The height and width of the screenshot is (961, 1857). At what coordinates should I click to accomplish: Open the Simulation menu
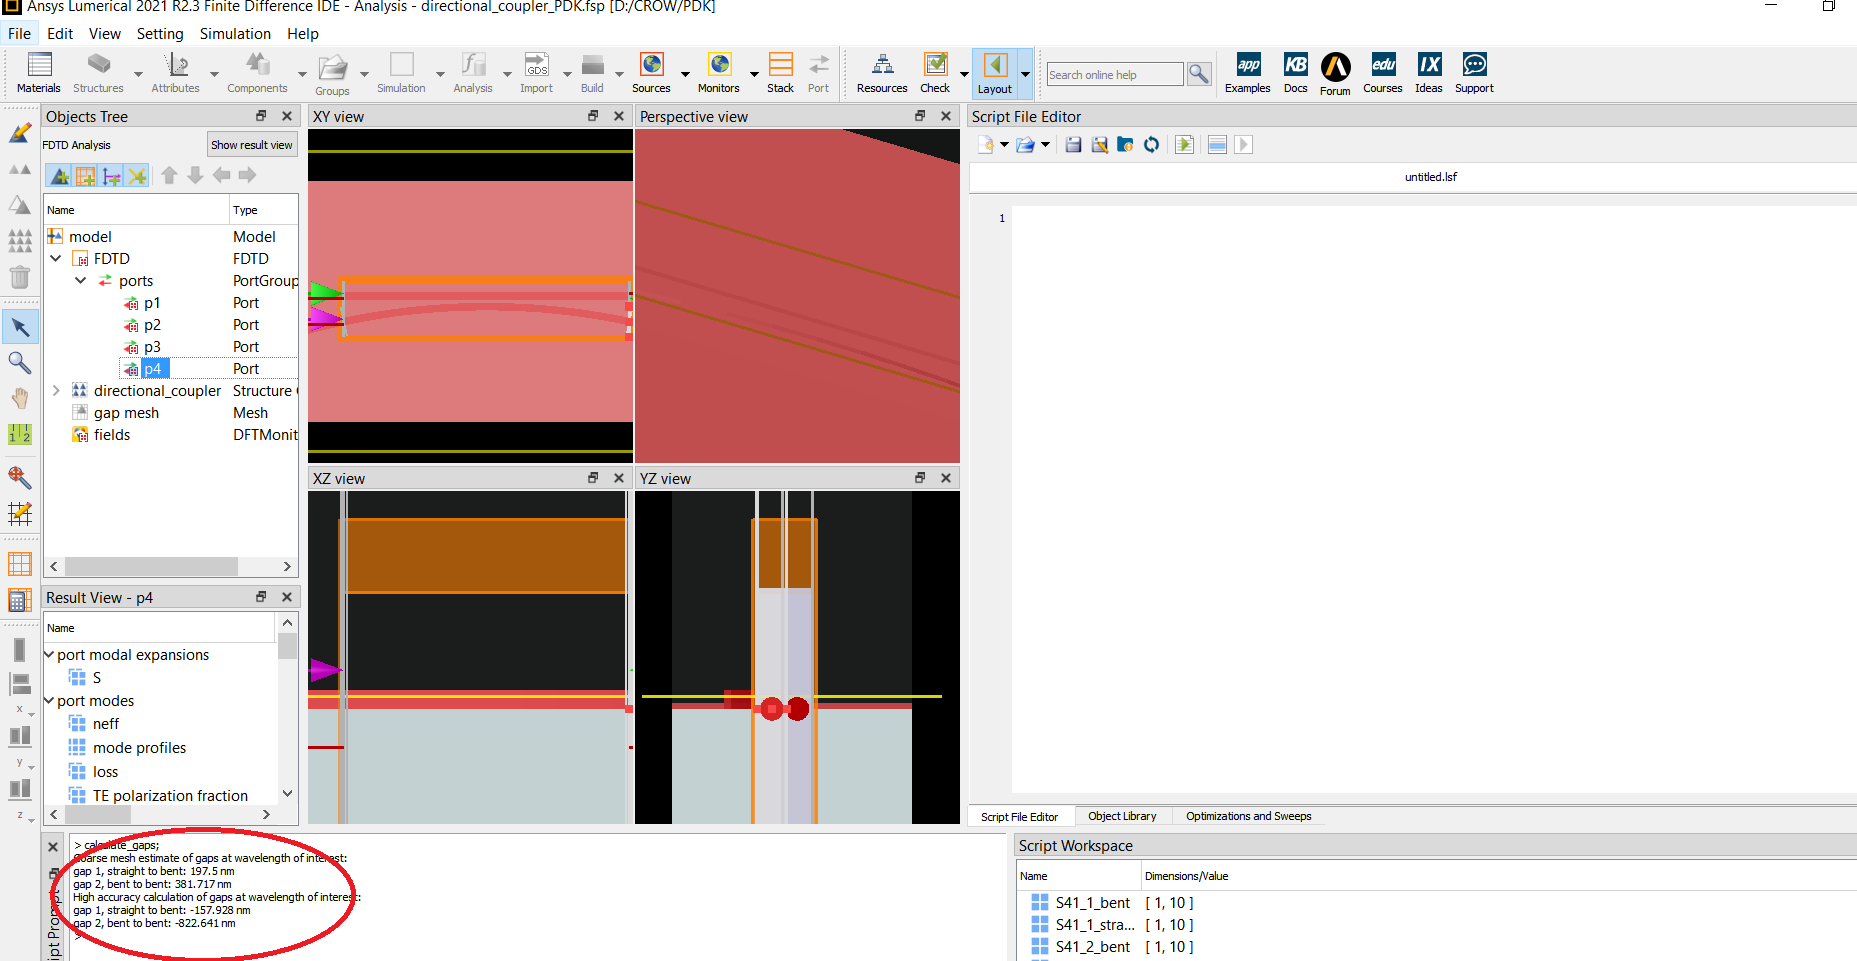click(235, 34)
